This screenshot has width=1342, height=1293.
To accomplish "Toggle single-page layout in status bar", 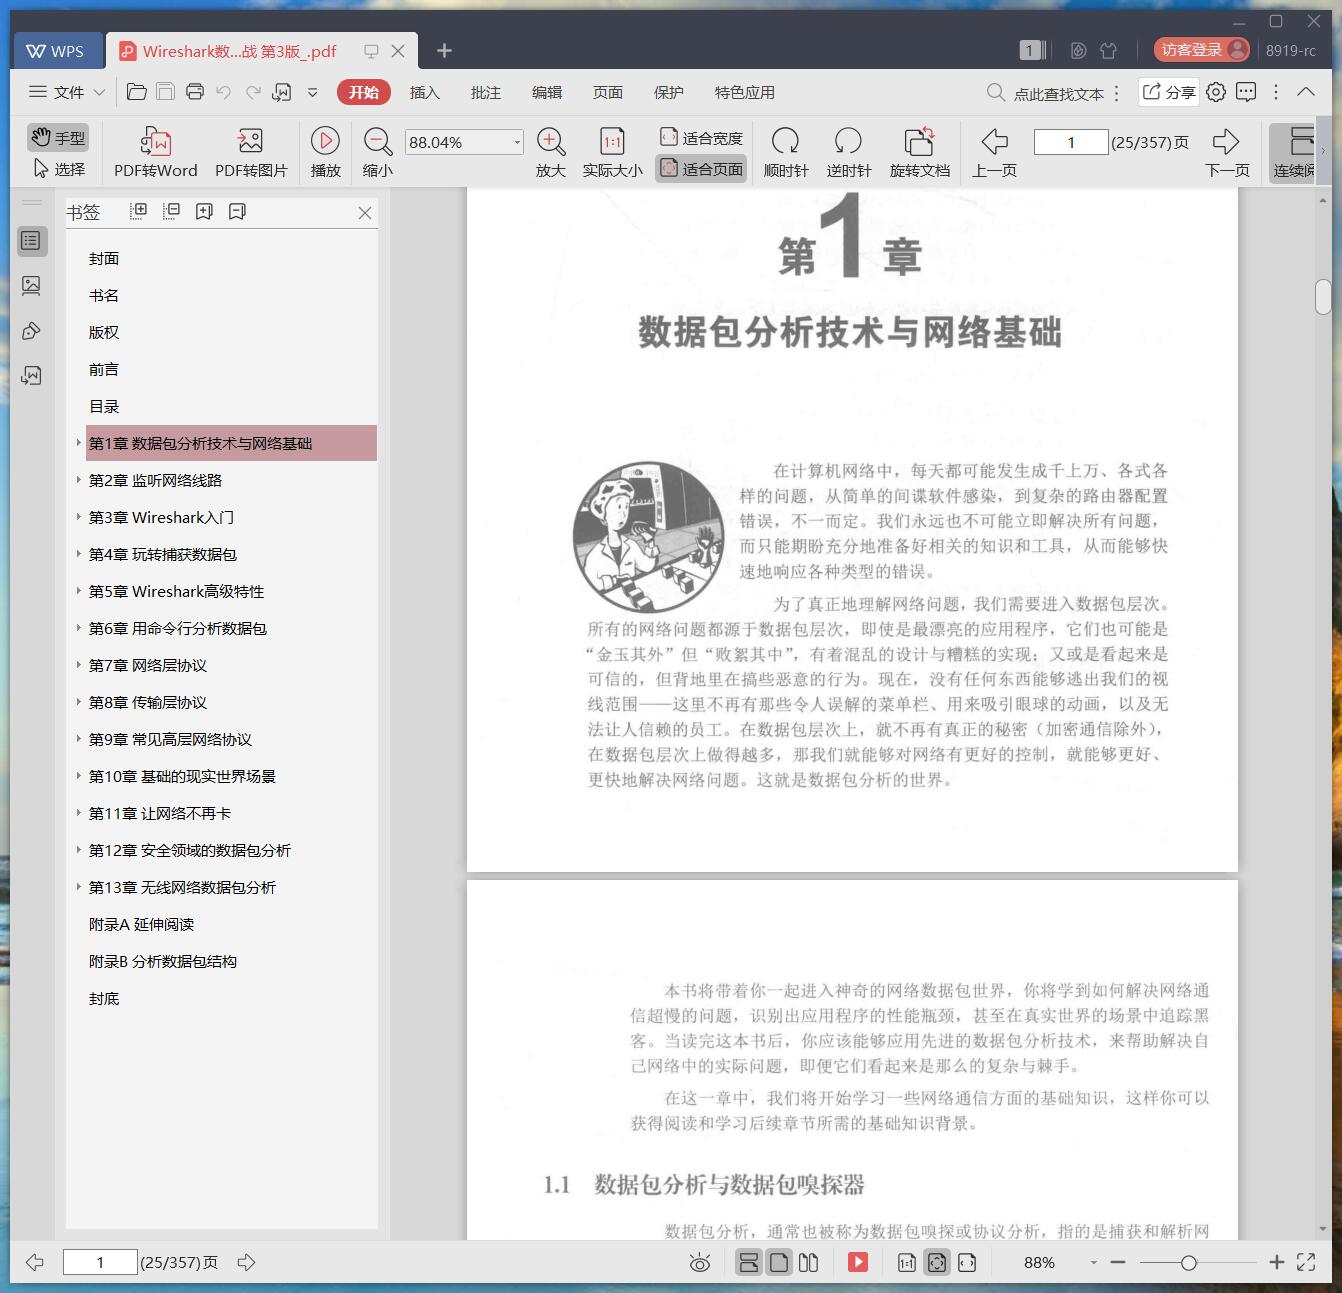I will pyautogui.click(x=779, y=1262).
